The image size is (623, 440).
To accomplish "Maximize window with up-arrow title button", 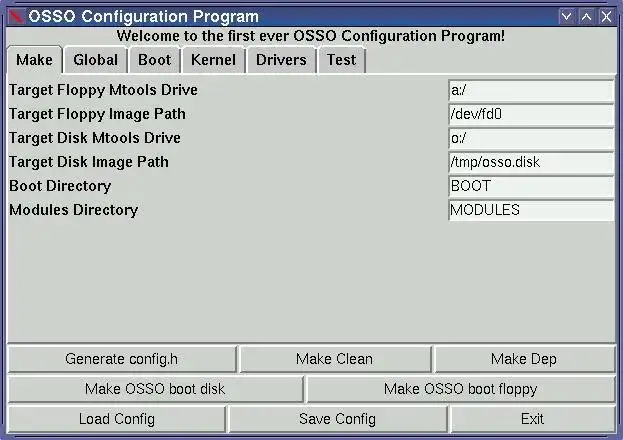I will tap(586, 17).
